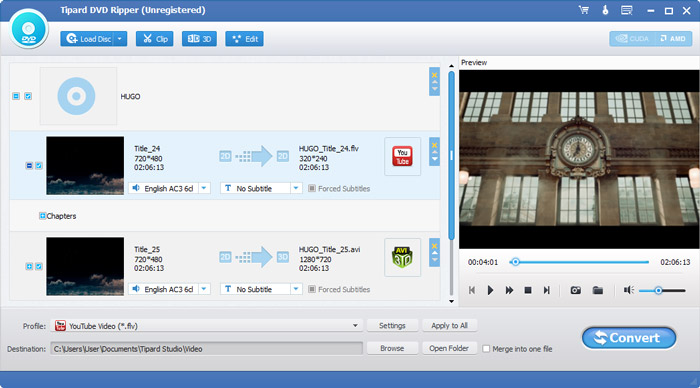Click the preview video area

[579, 159]
